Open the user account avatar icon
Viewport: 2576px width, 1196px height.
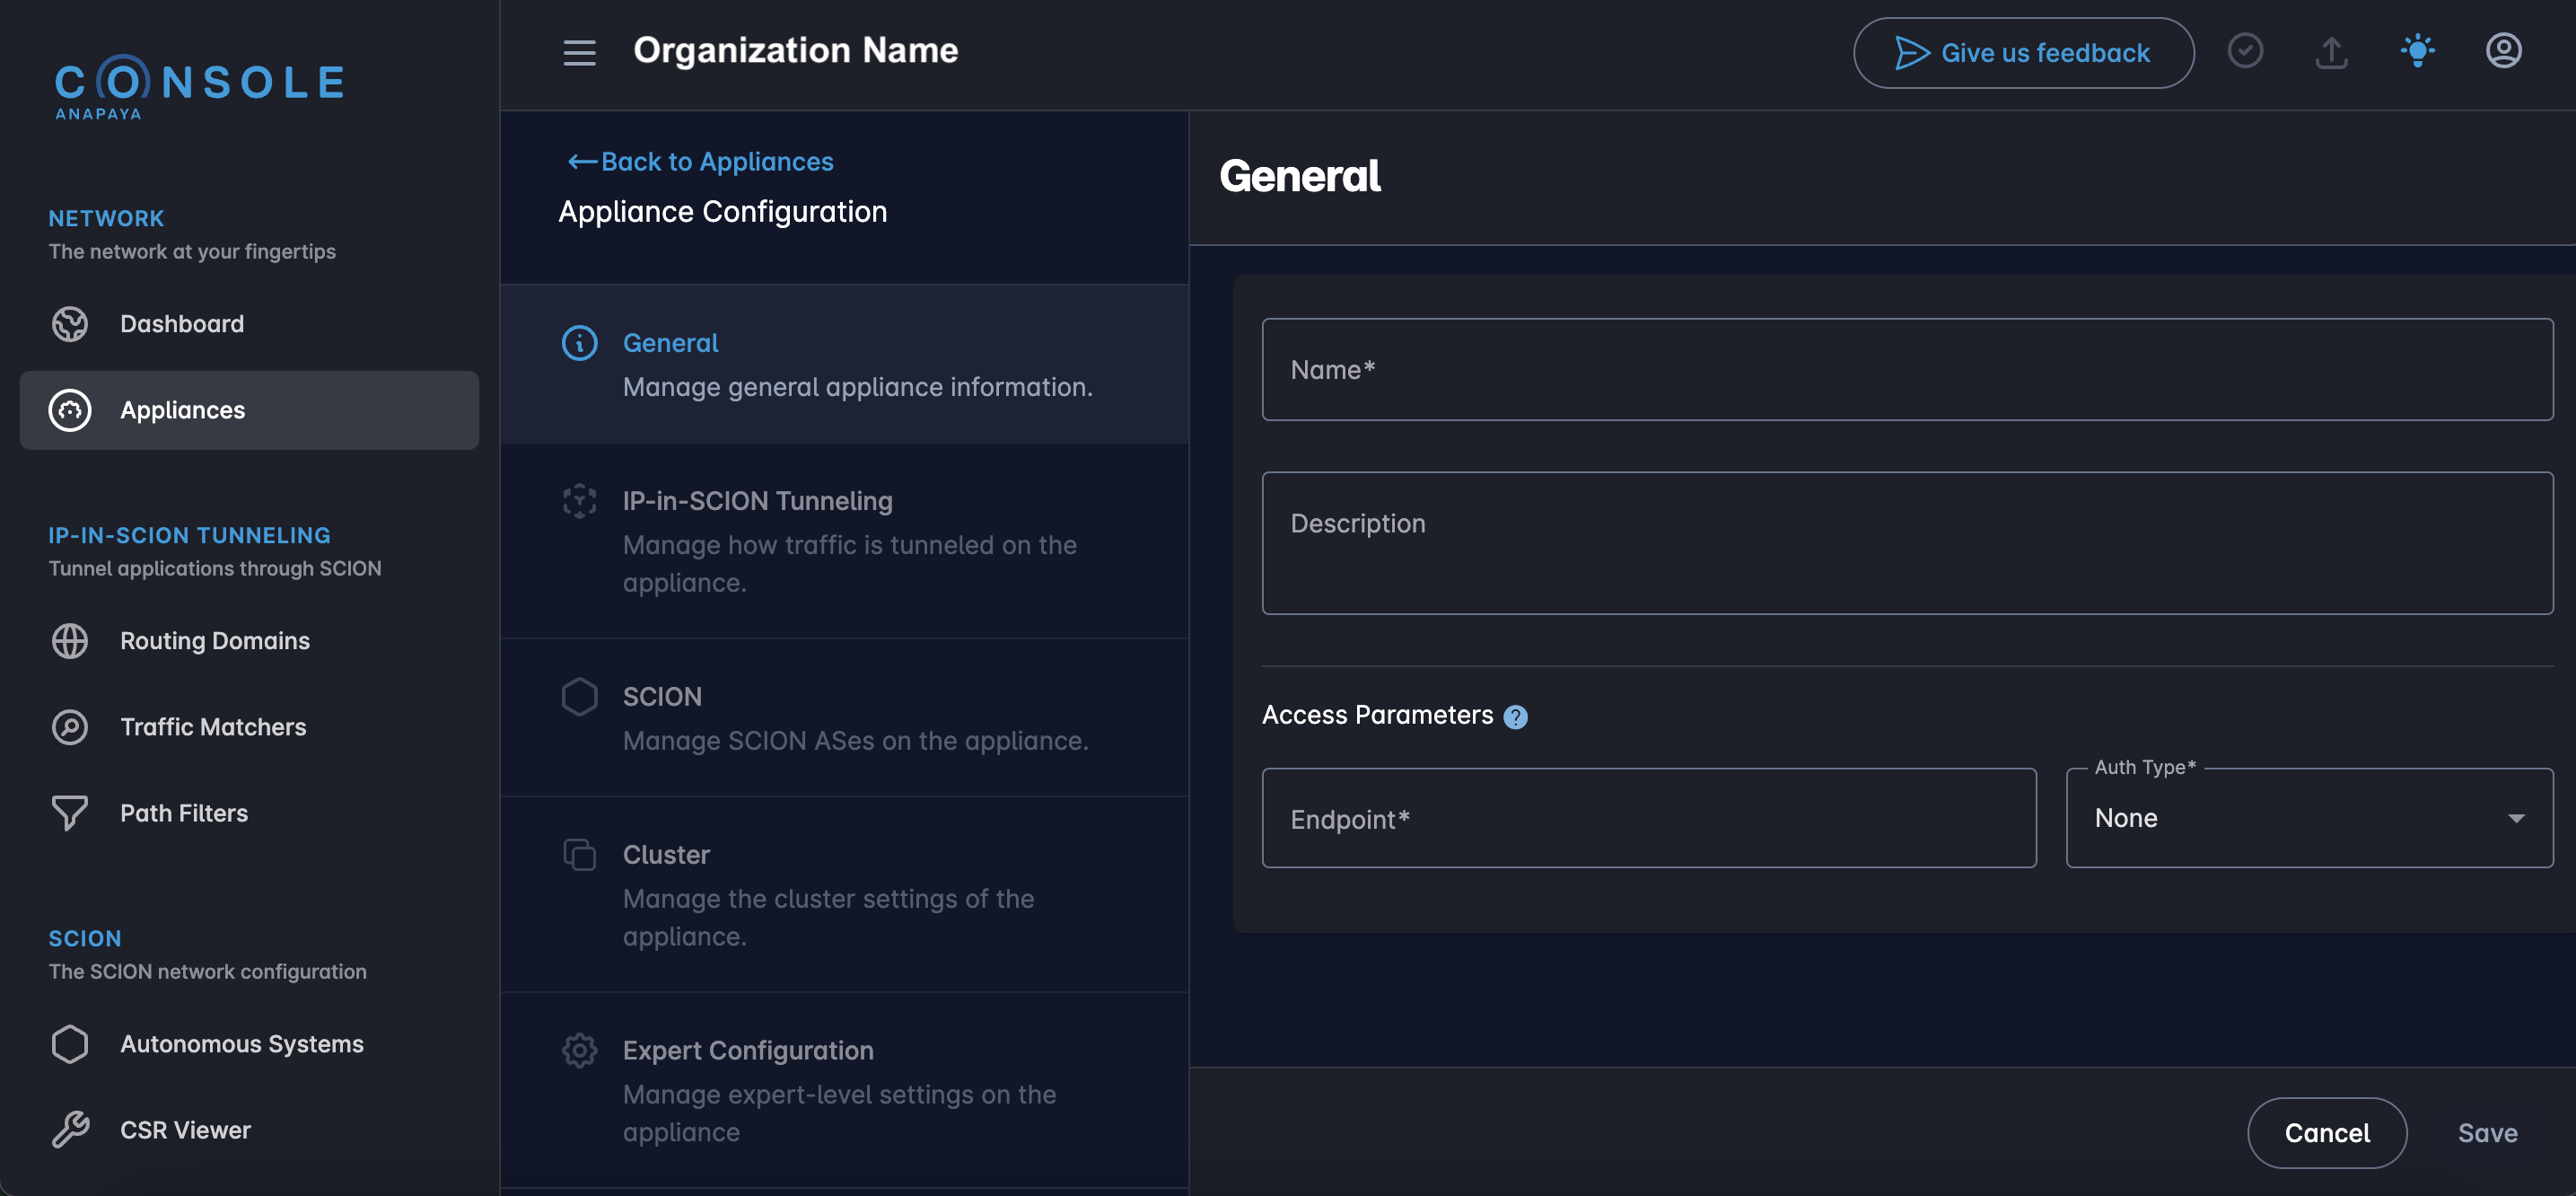[2503, 51]
